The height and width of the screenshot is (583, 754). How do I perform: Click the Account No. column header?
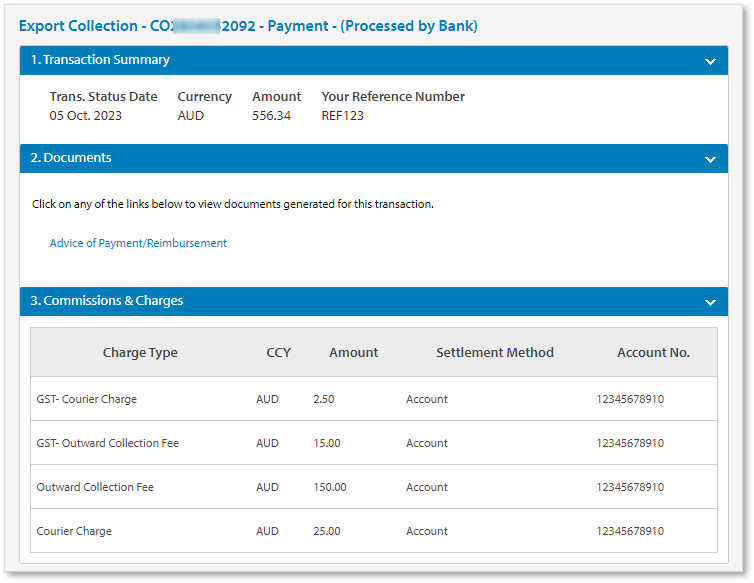click(x=653, y=353)
